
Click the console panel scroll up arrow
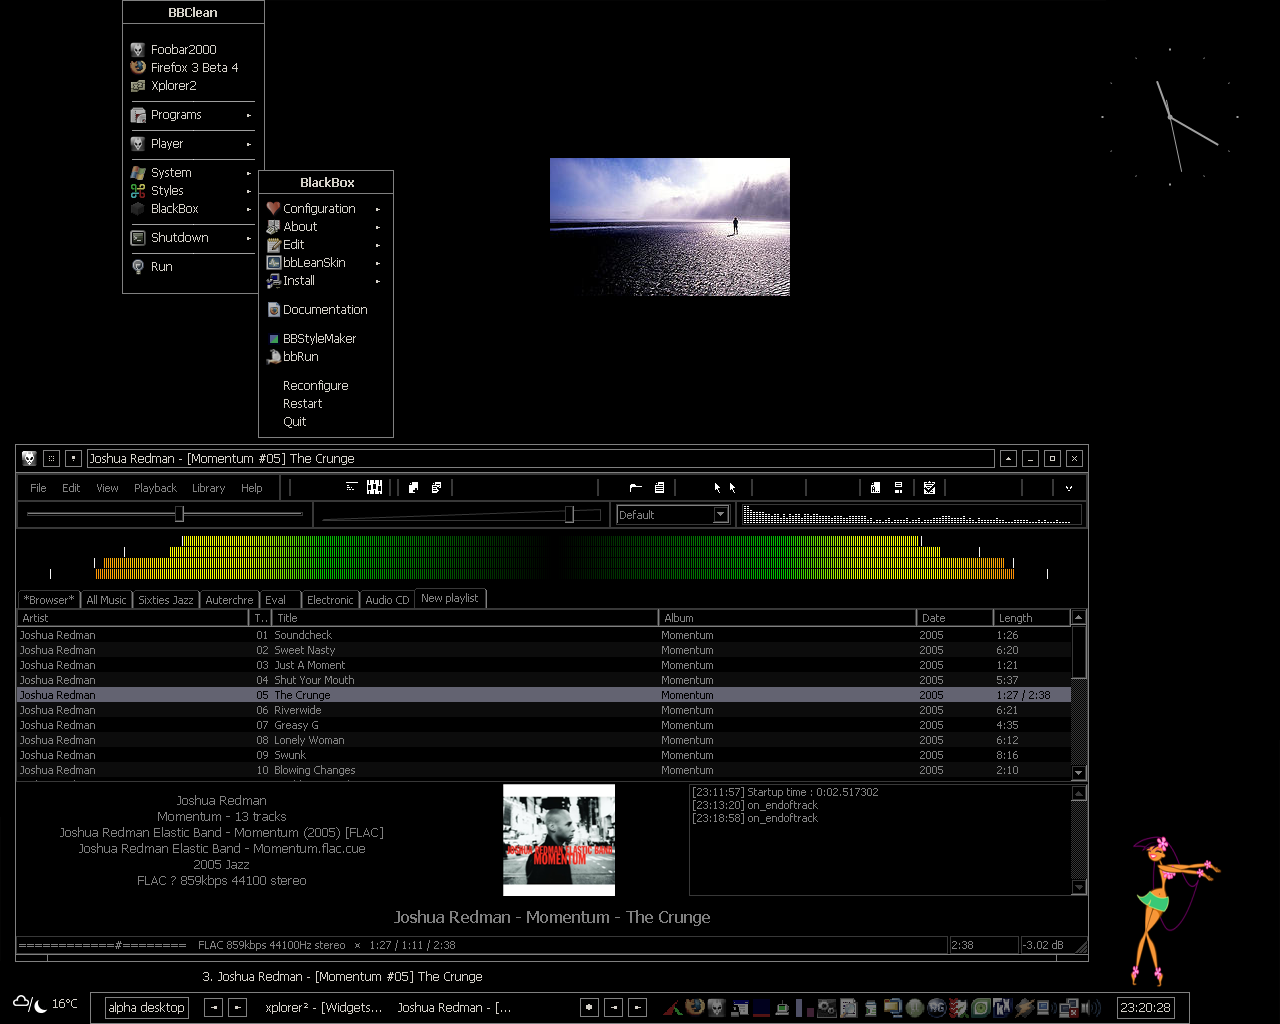click(1079, 793)
